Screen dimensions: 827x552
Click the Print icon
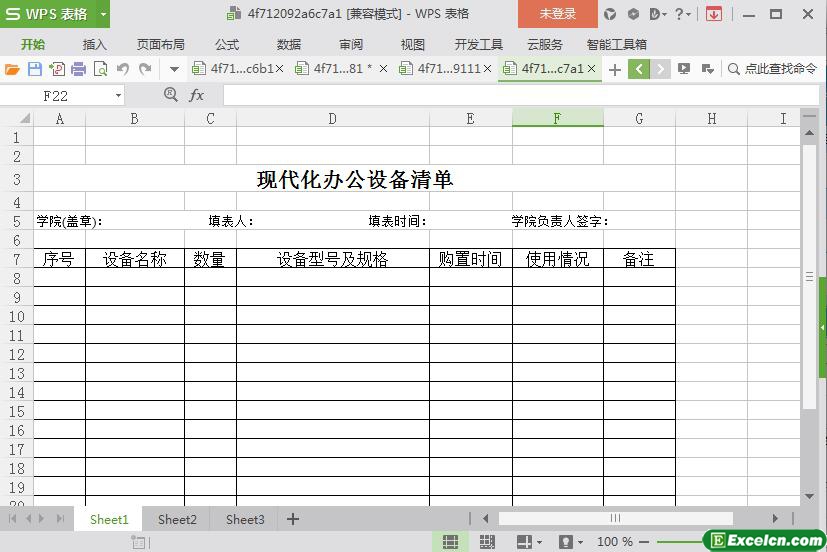click(79, 69)
